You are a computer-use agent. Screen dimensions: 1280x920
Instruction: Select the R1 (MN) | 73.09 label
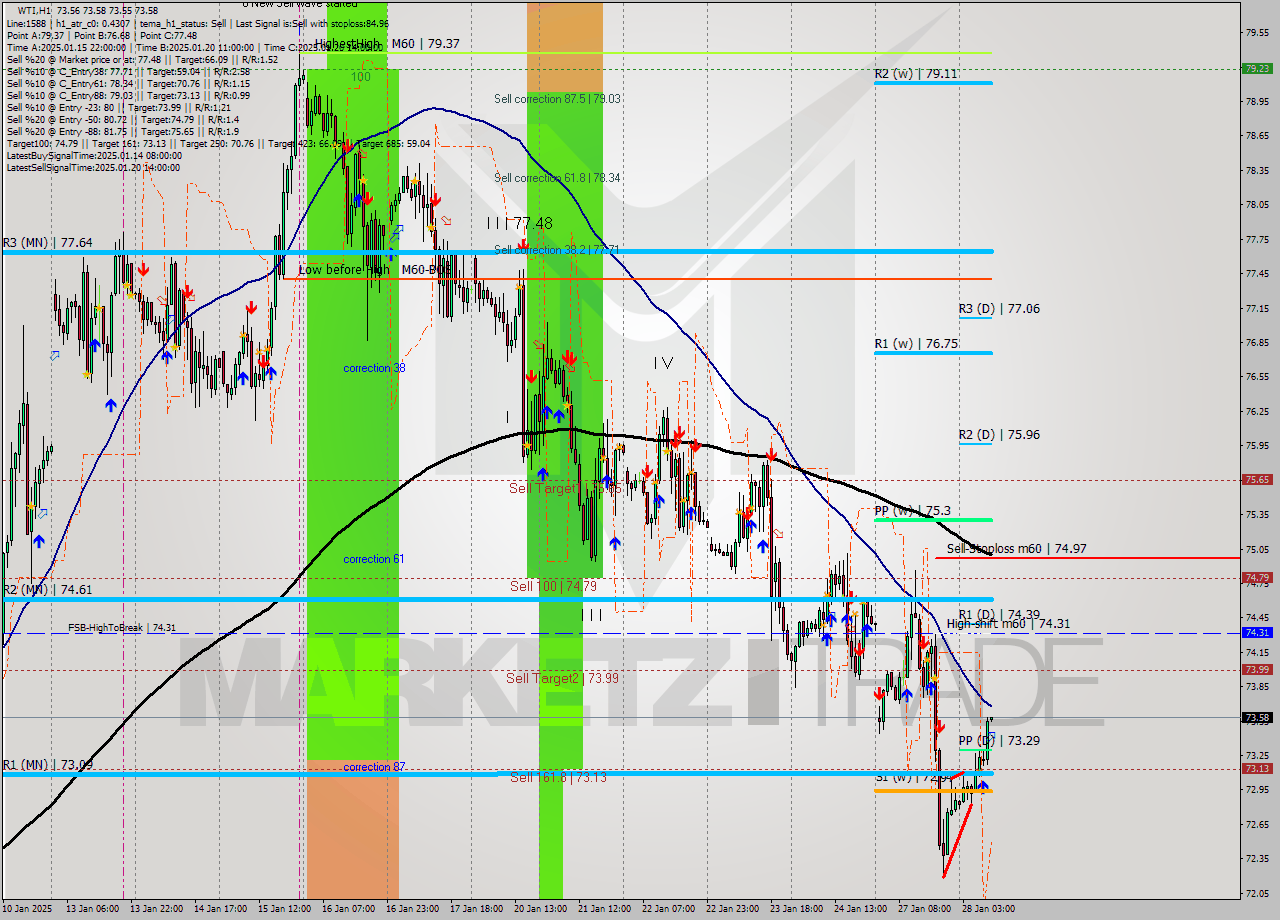coord(48,765)
